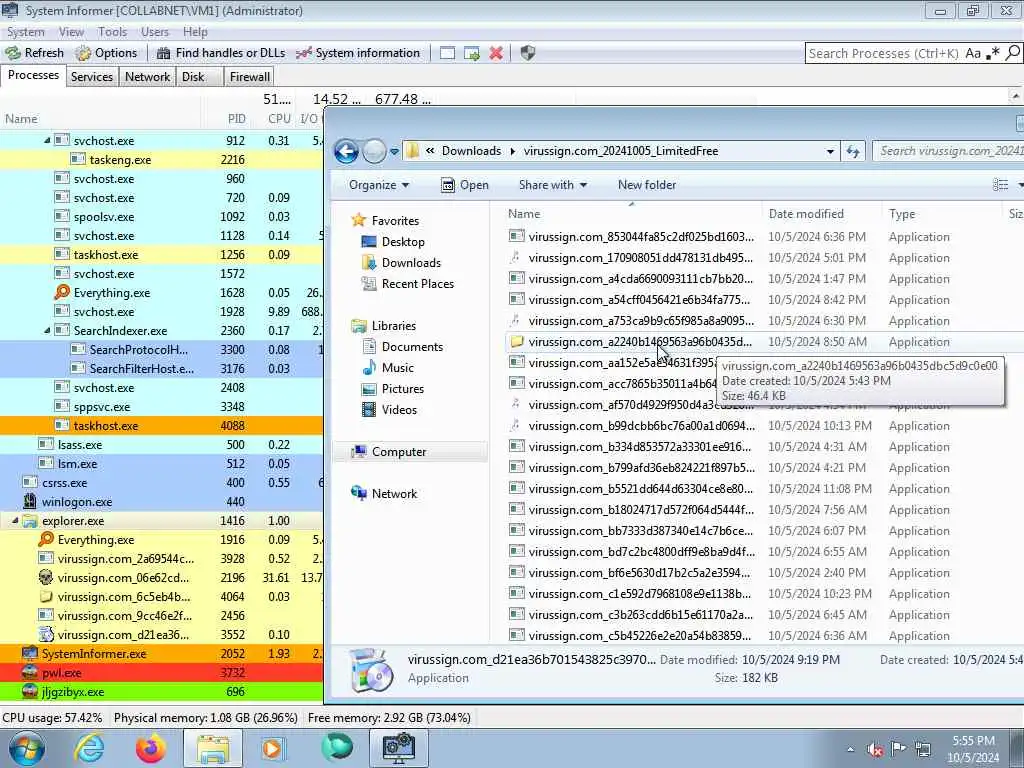
Task: Open the System menu
Action: click(26, 31)
